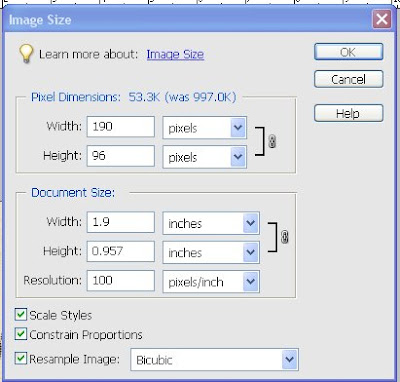The height and width of the screenshot is (382, 400).
Task: Click the document size chain link icon
Action: point(284,237)
